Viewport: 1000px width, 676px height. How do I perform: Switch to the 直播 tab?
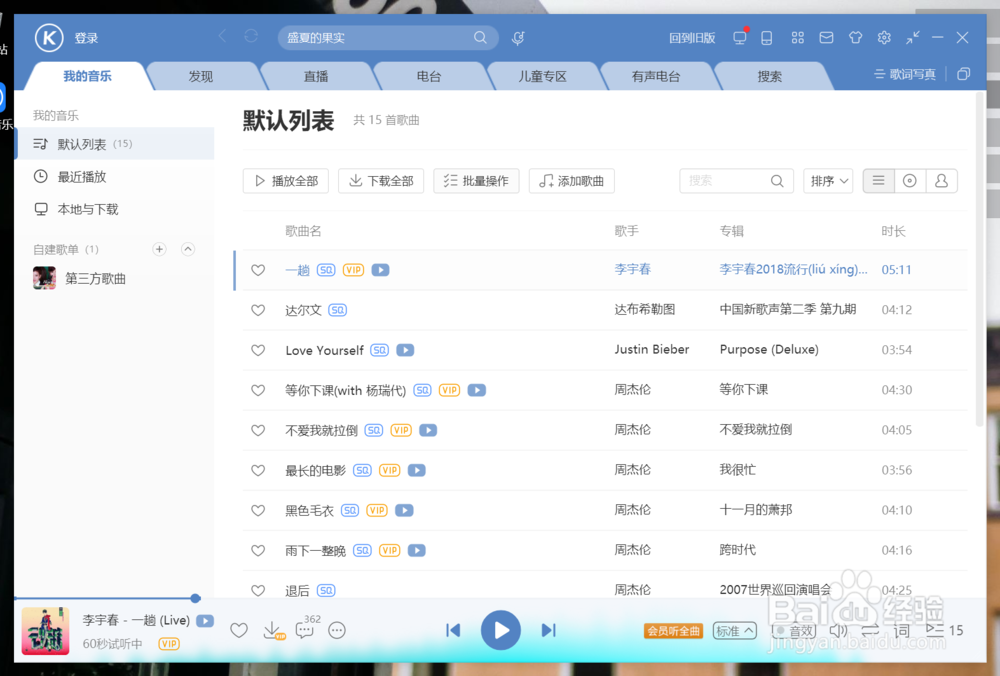[x=316, y=77]
